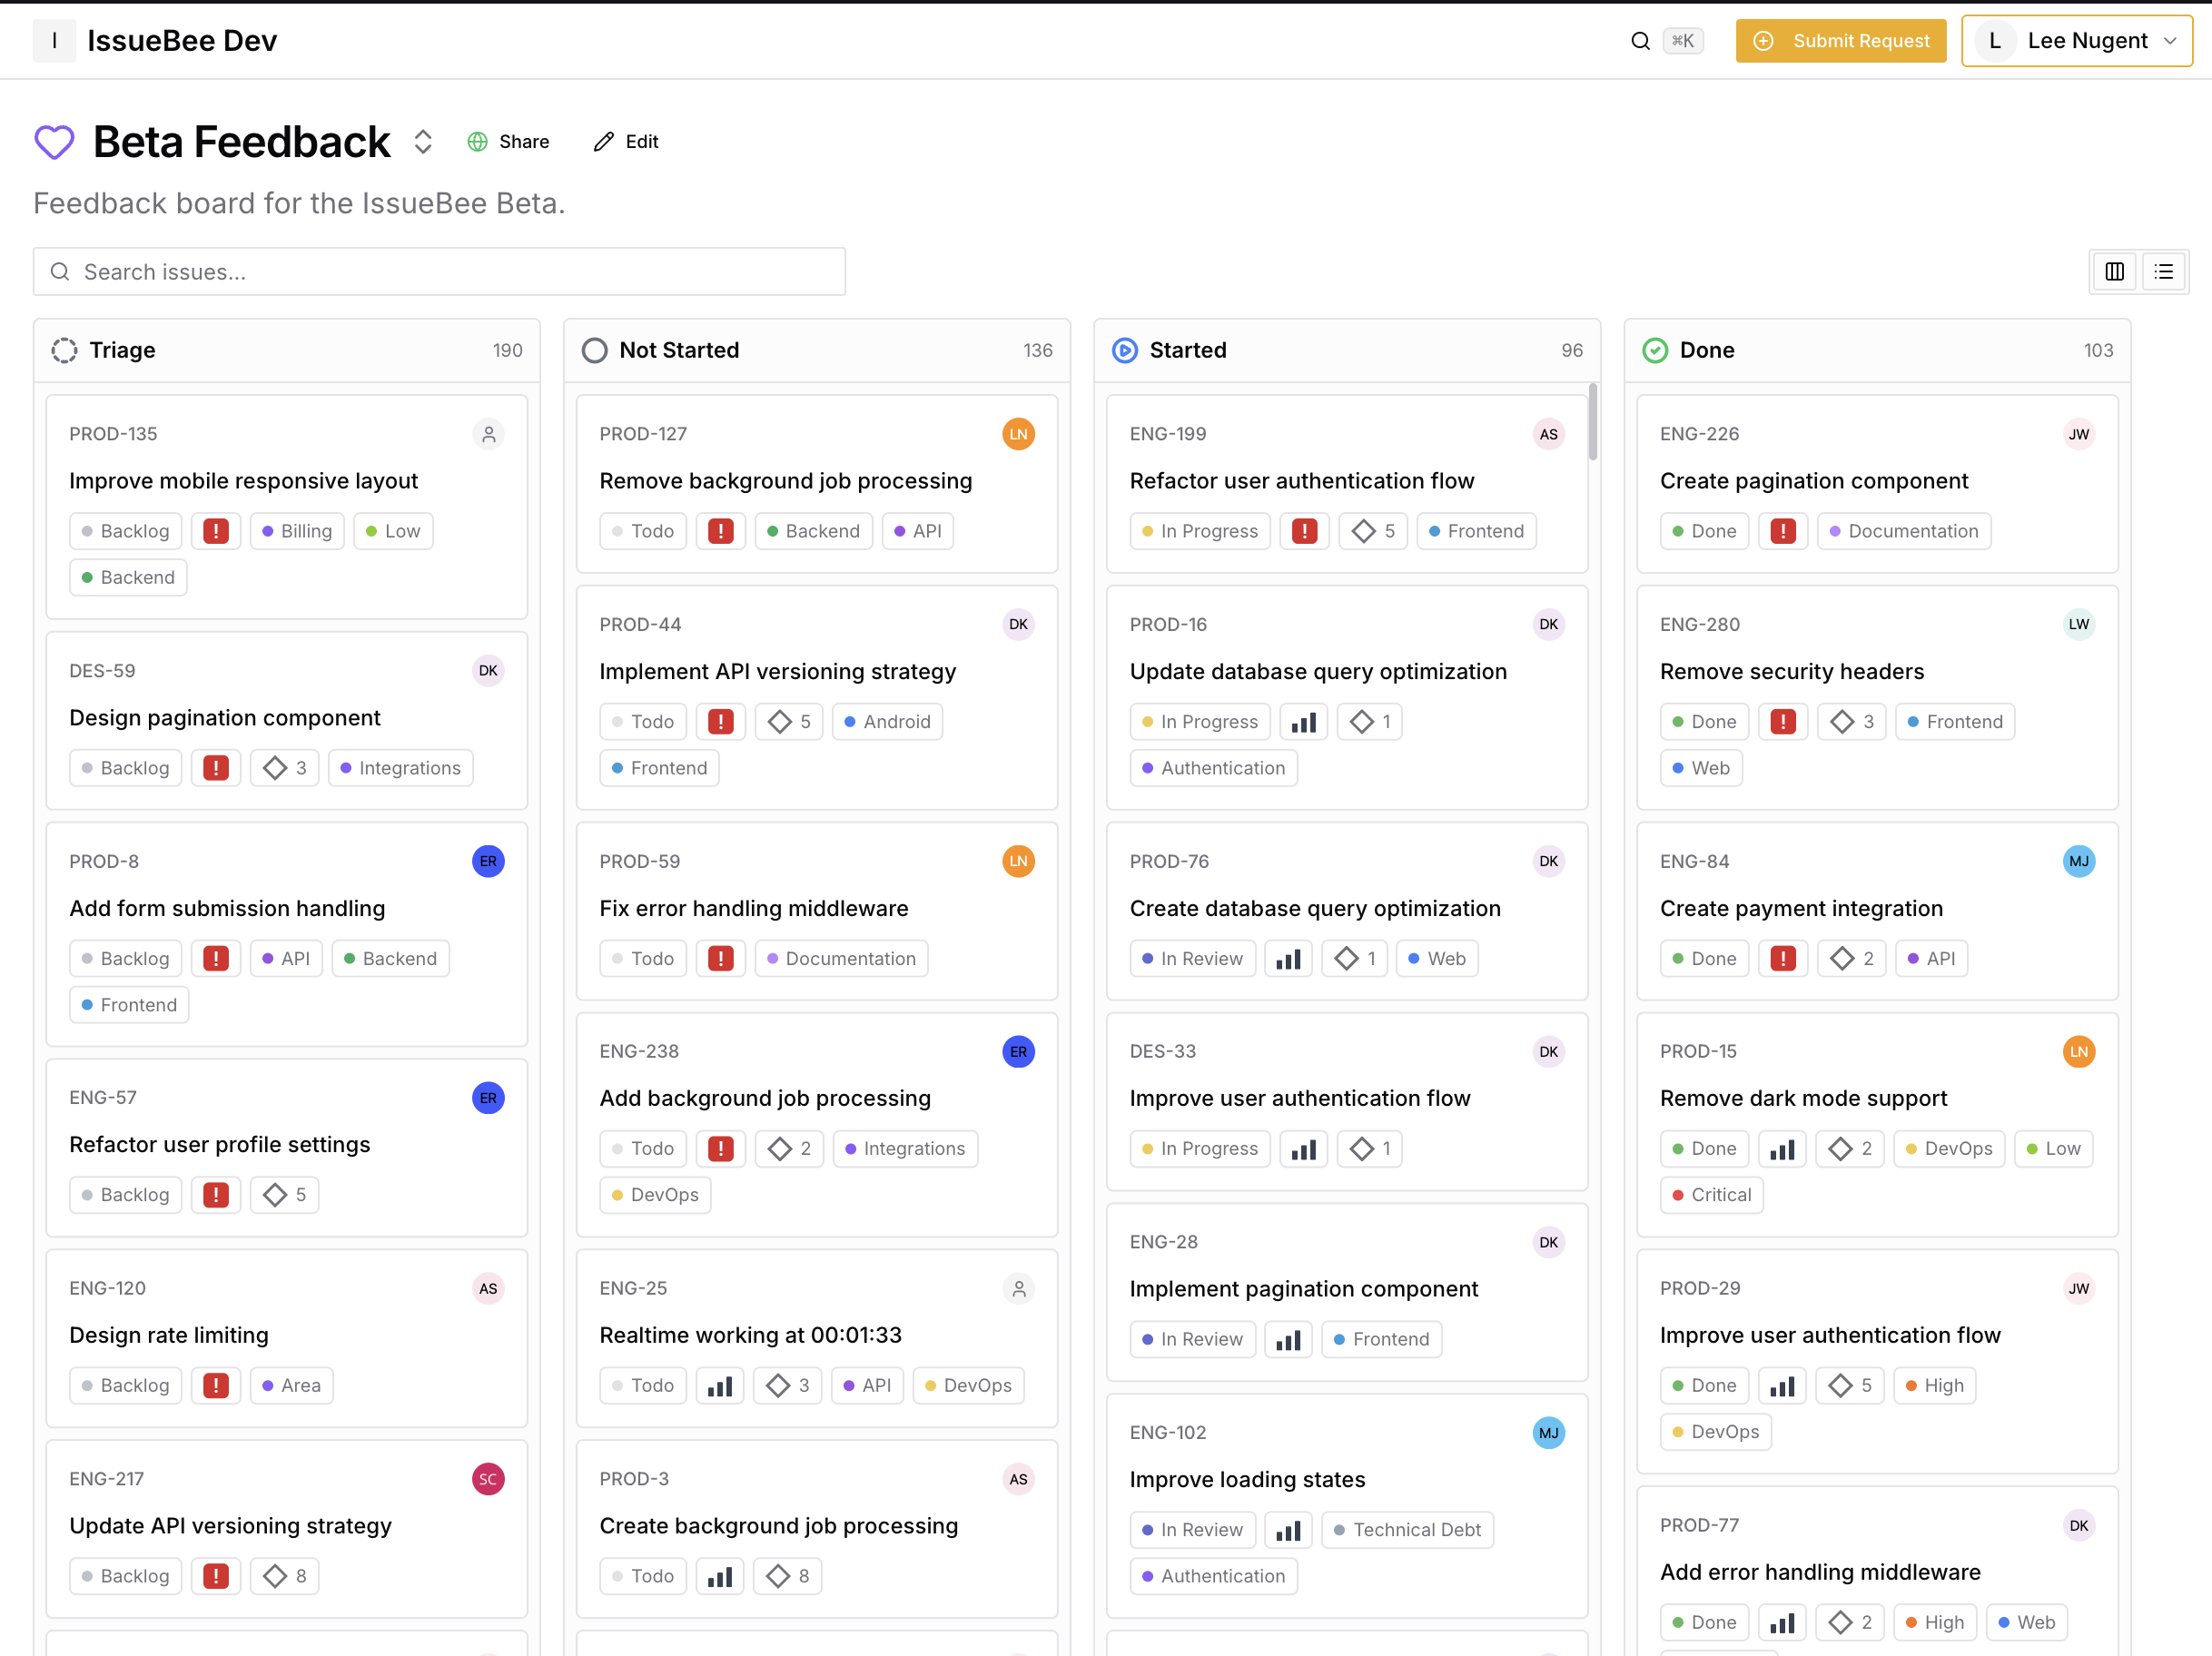The height and width of the screenshot is (1656, 2212).
Task: Click unassigned avatar icon on ENG-25 card
Action: click(1018, 1289)
